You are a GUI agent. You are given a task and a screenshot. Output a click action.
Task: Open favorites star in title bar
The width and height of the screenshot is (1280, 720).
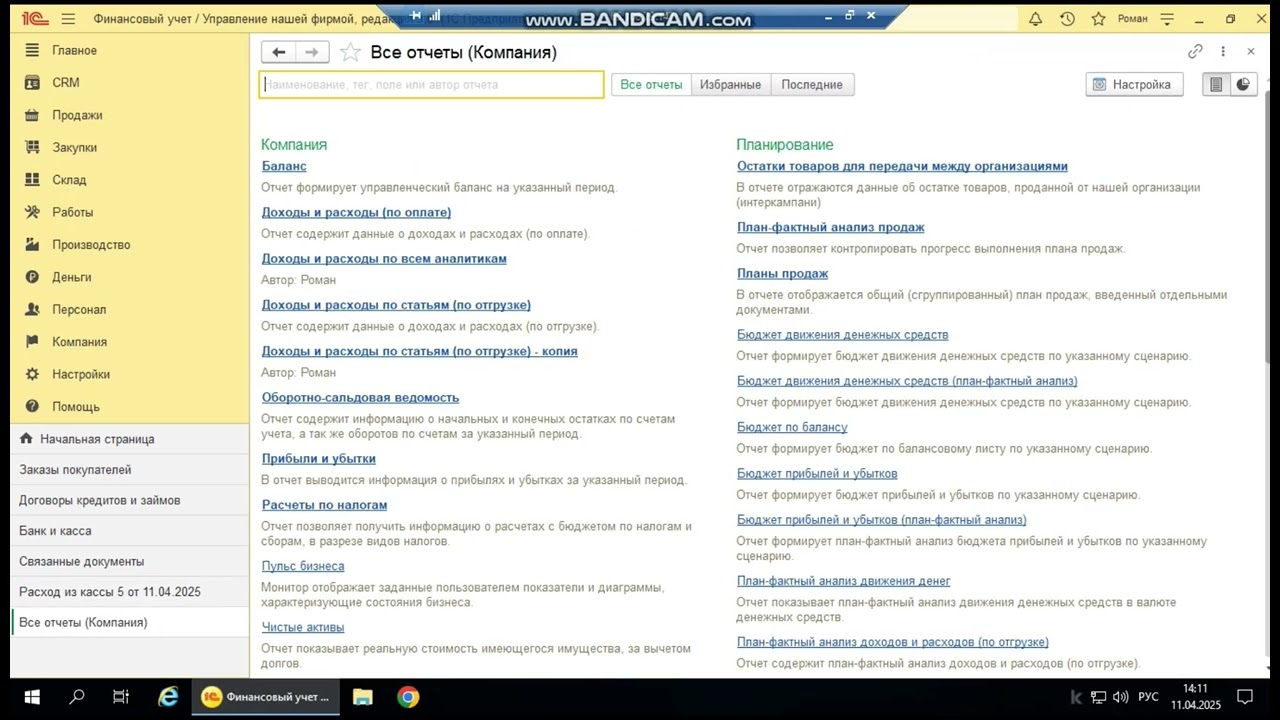(x=1098, y=19)
